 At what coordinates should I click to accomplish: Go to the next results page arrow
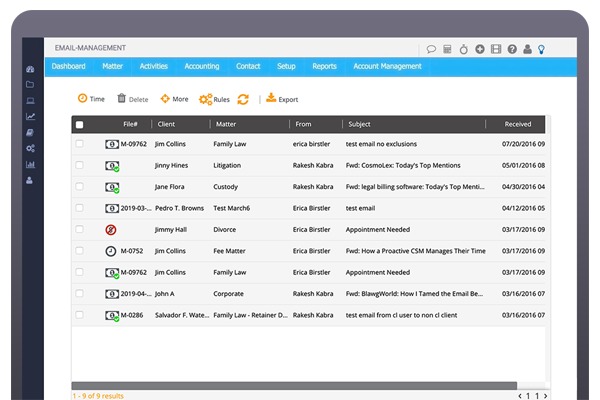(x=546, y=396)
